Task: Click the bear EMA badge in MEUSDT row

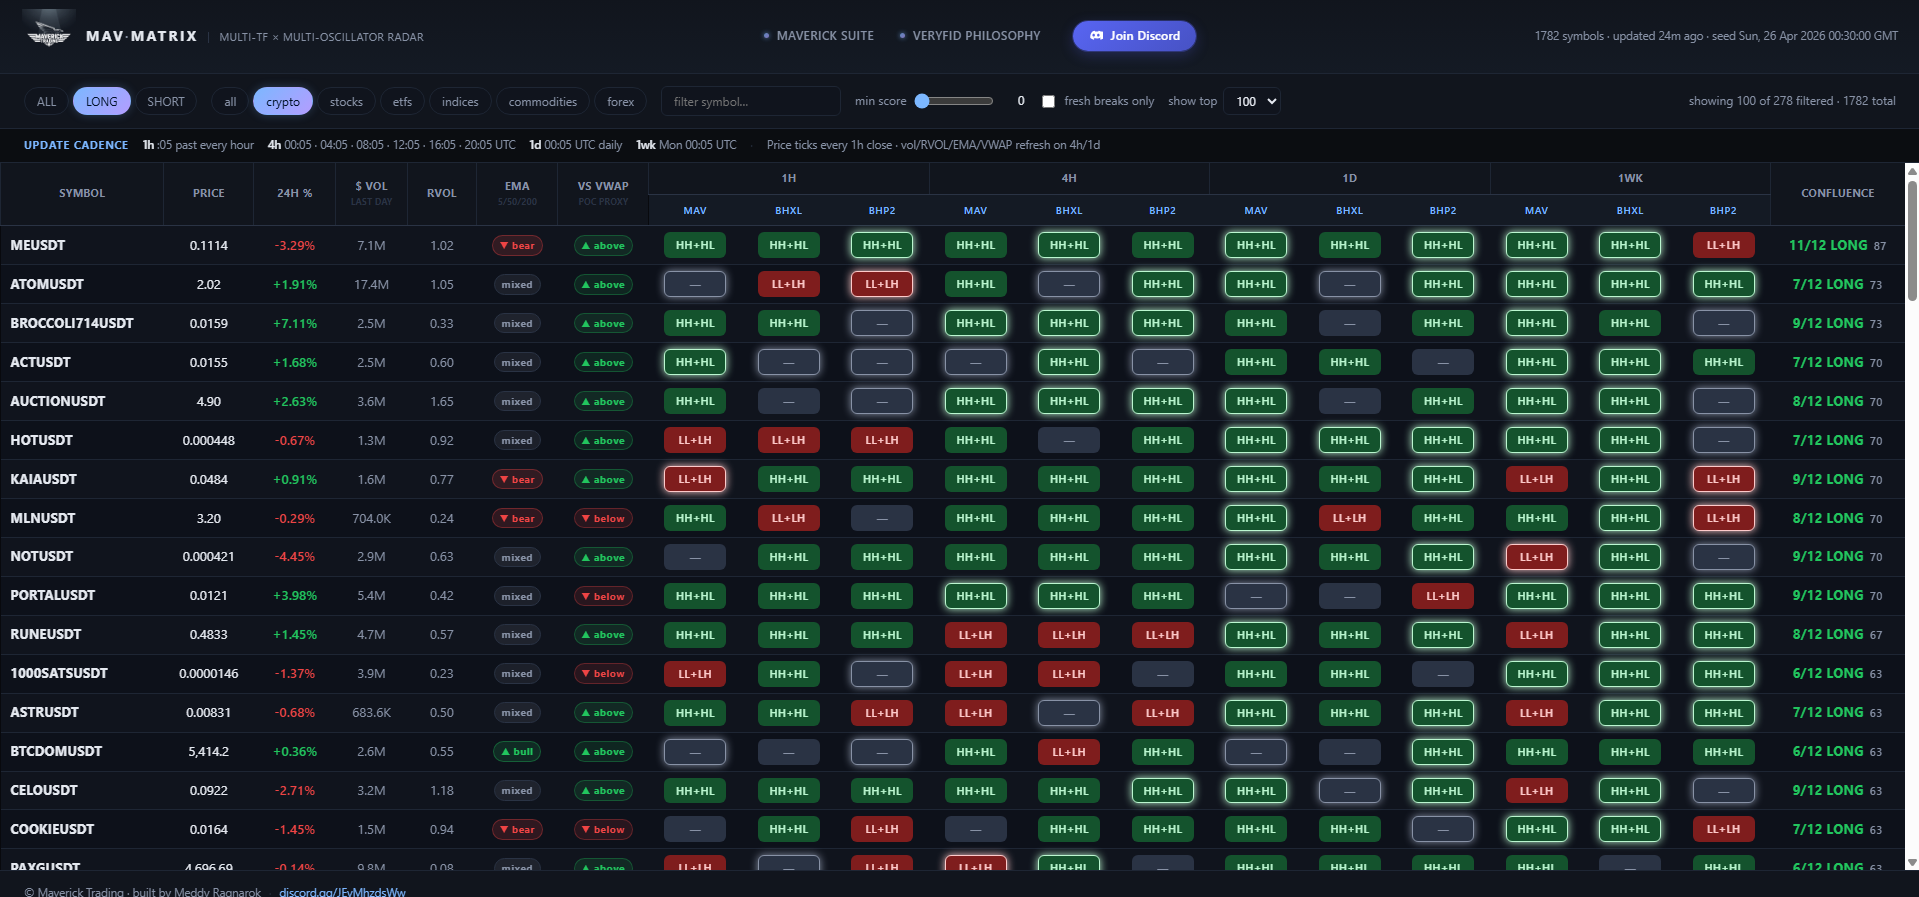Action: point(517,245)
